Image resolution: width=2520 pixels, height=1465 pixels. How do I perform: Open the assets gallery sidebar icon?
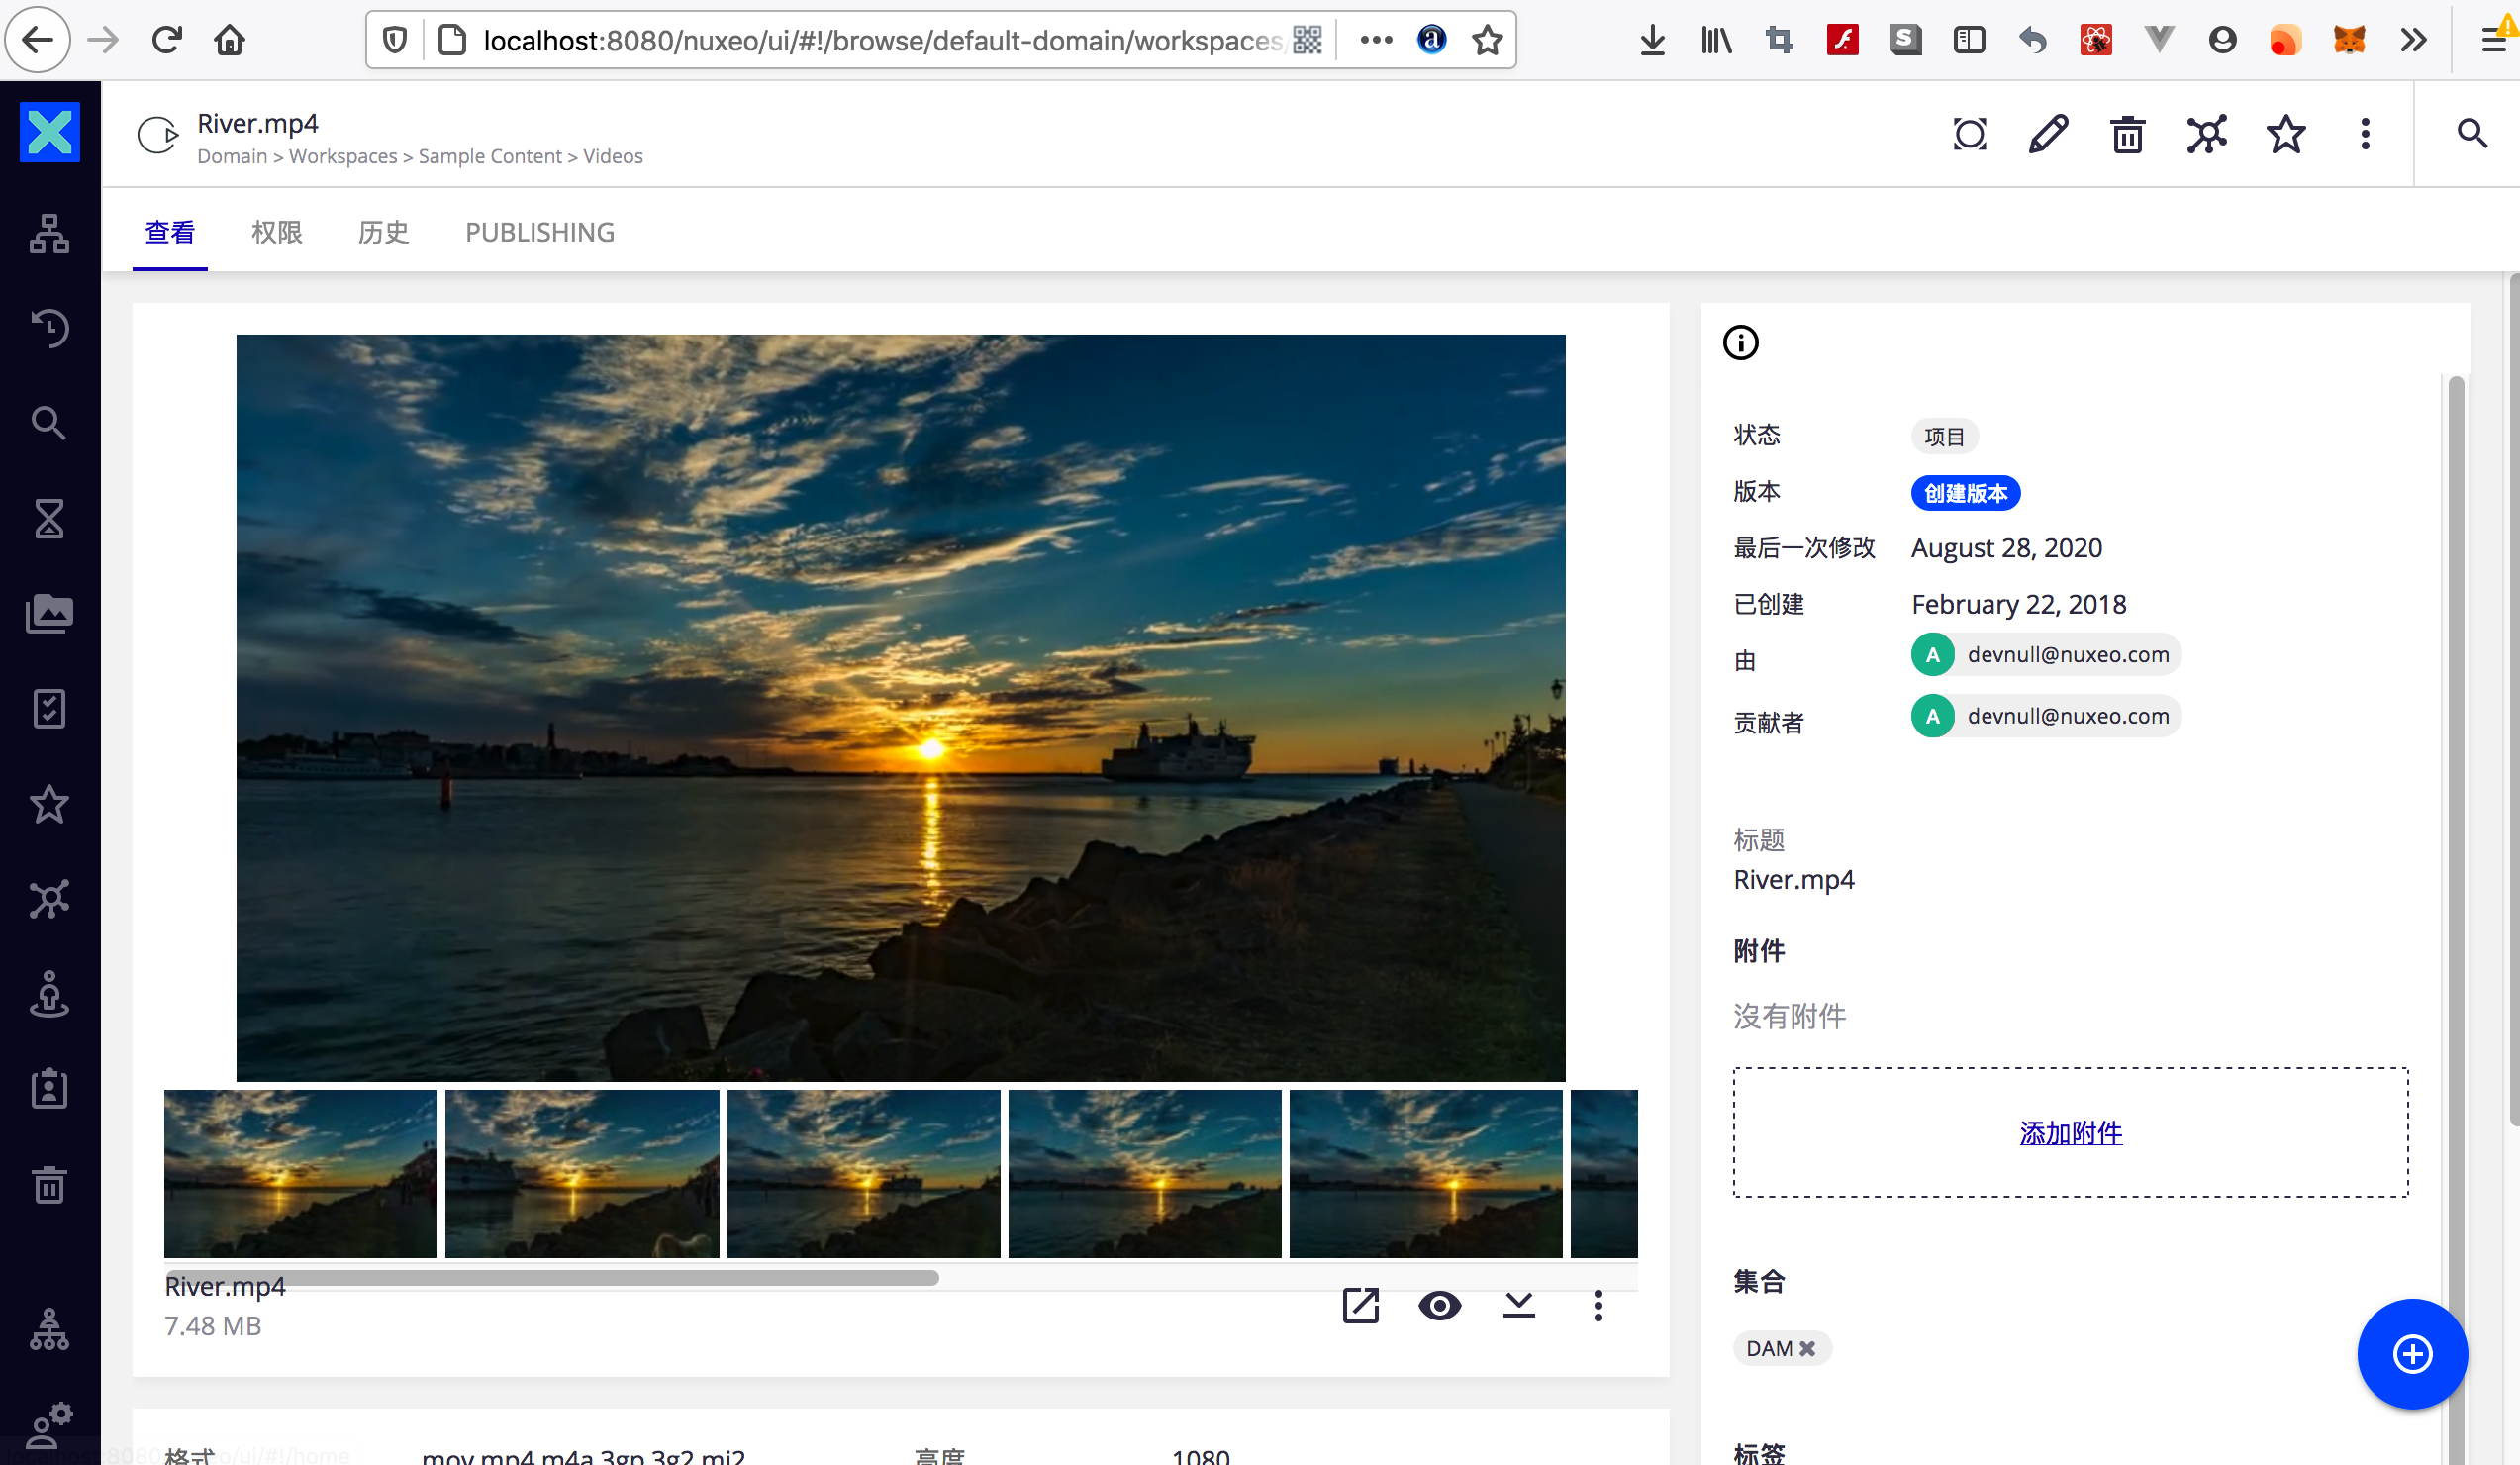coord(49,613)
